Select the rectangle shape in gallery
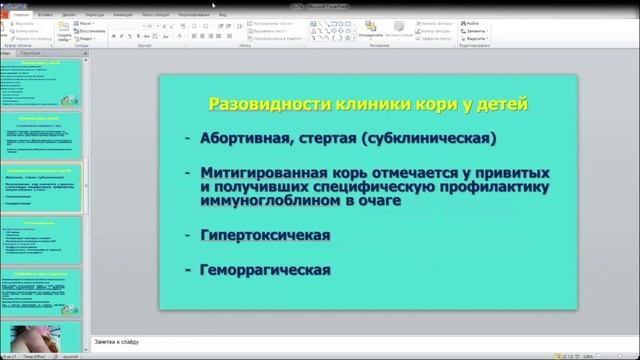 pos(334,24)
